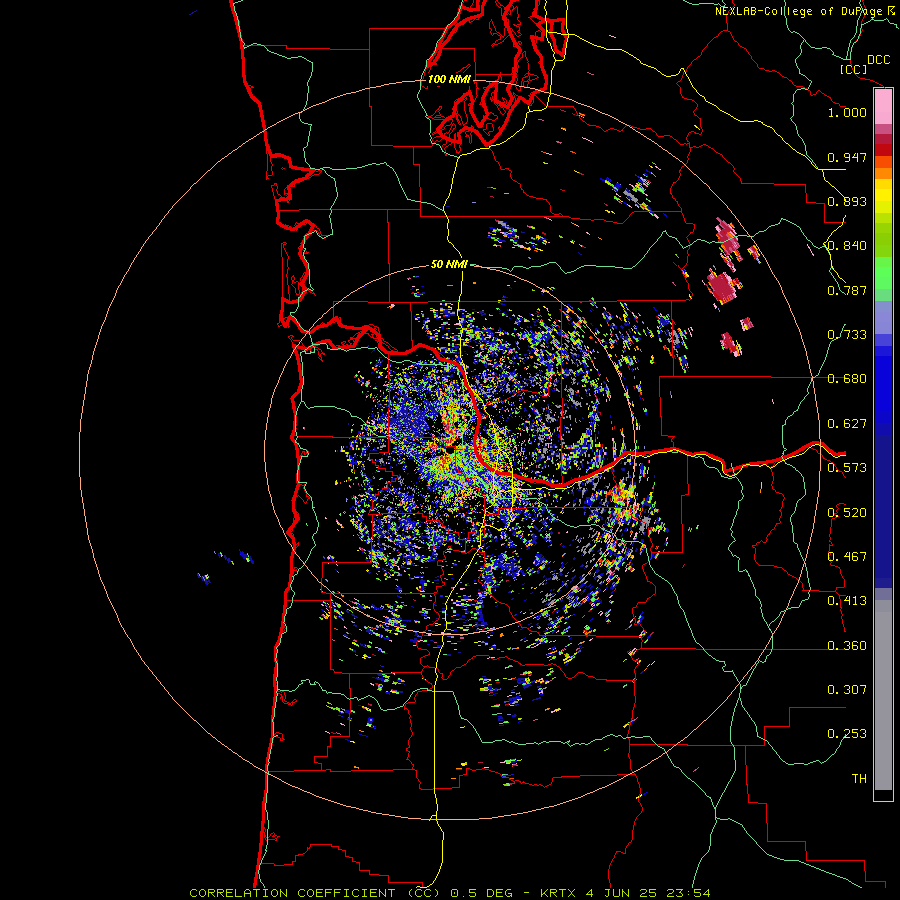Select the 50 NMI range ring label

(x=449, y=264)
